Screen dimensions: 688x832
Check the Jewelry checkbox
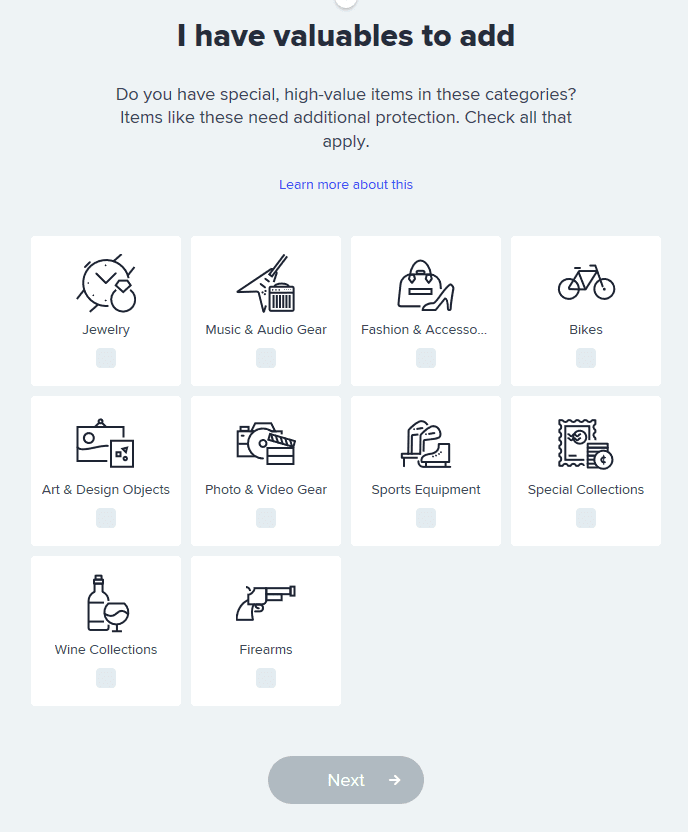tap(106, 358)
